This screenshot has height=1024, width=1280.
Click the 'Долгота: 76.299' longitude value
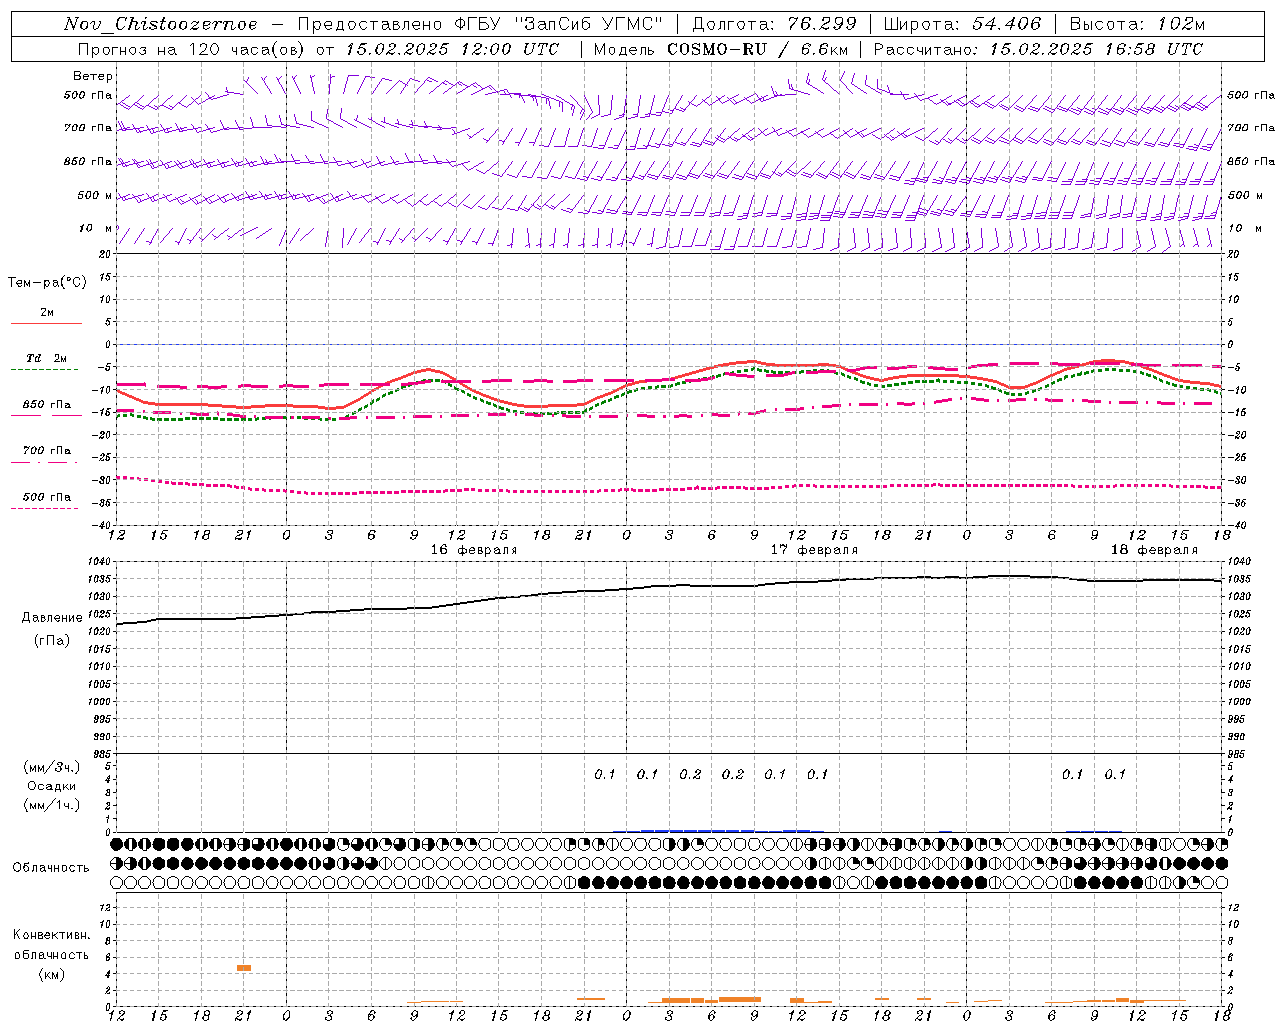[774, 24]
